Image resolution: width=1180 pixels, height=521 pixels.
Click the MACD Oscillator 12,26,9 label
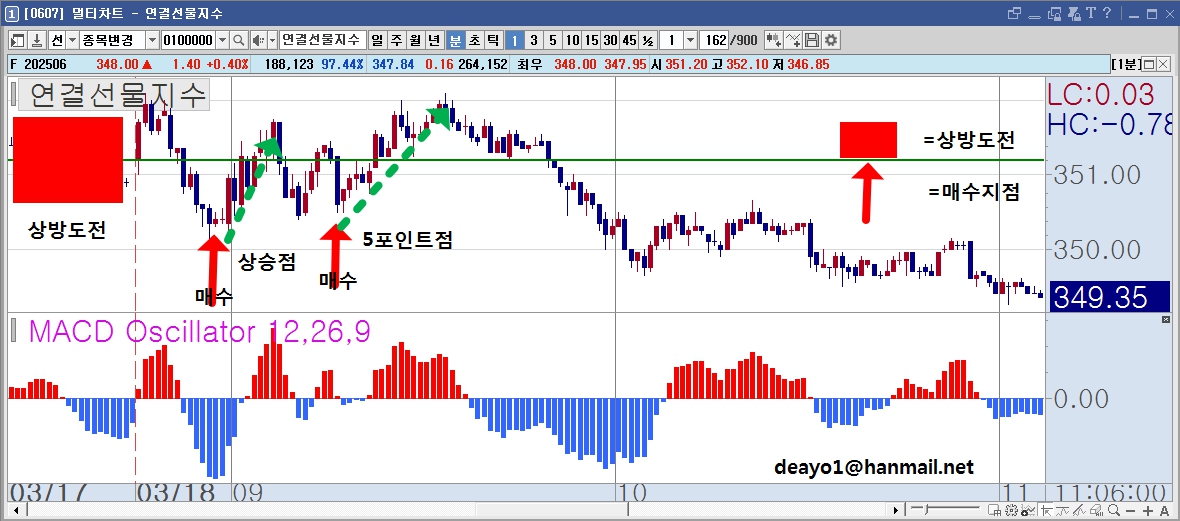199,331
